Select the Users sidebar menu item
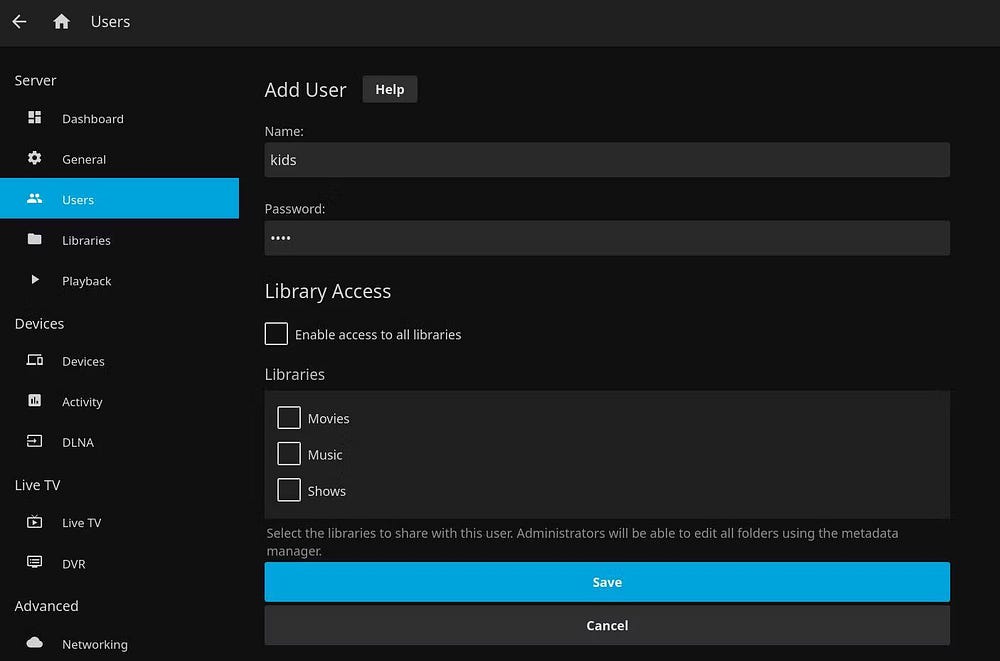The image size is (1000, 661). (x=119, y=199)
